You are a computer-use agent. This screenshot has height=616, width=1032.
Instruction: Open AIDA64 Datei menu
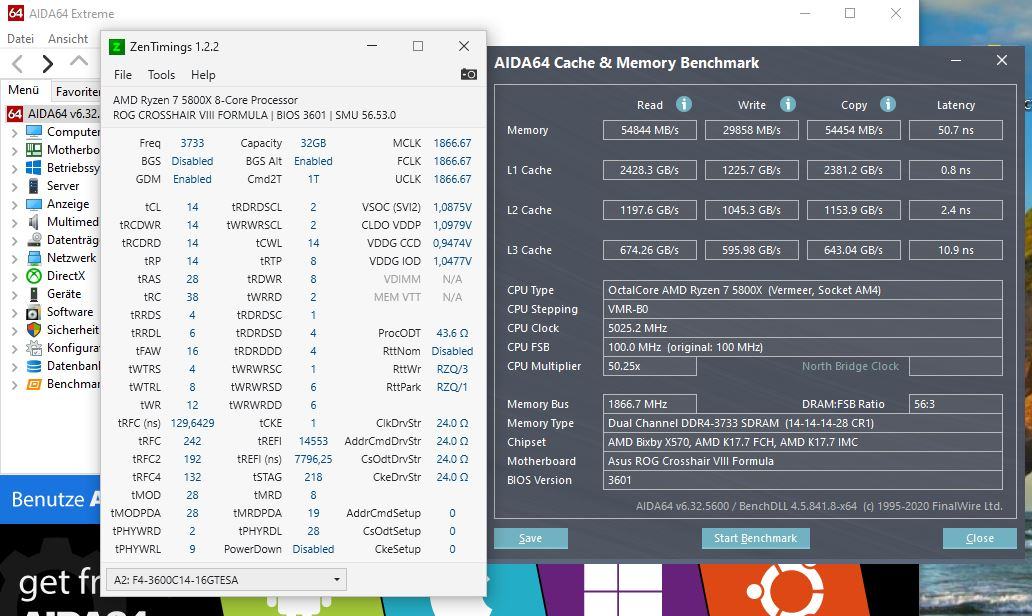click(20, 39)
